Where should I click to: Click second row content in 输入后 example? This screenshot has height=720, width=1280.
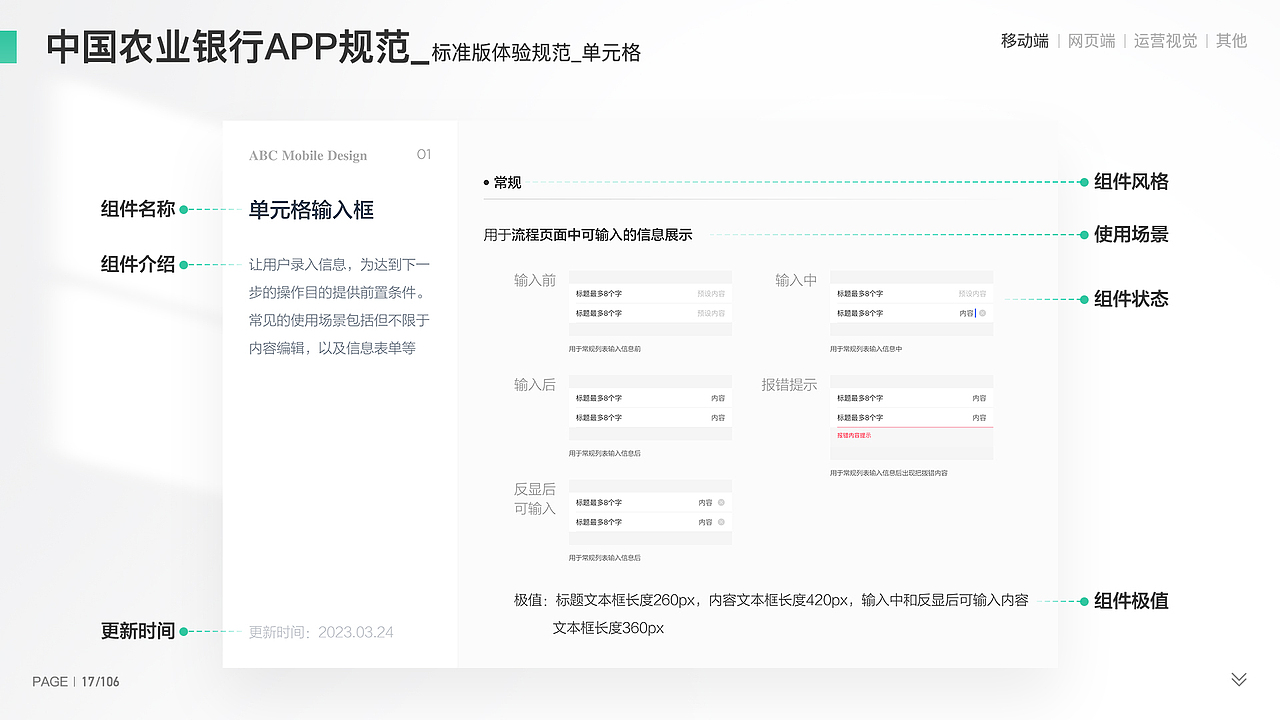click(718, 418)
